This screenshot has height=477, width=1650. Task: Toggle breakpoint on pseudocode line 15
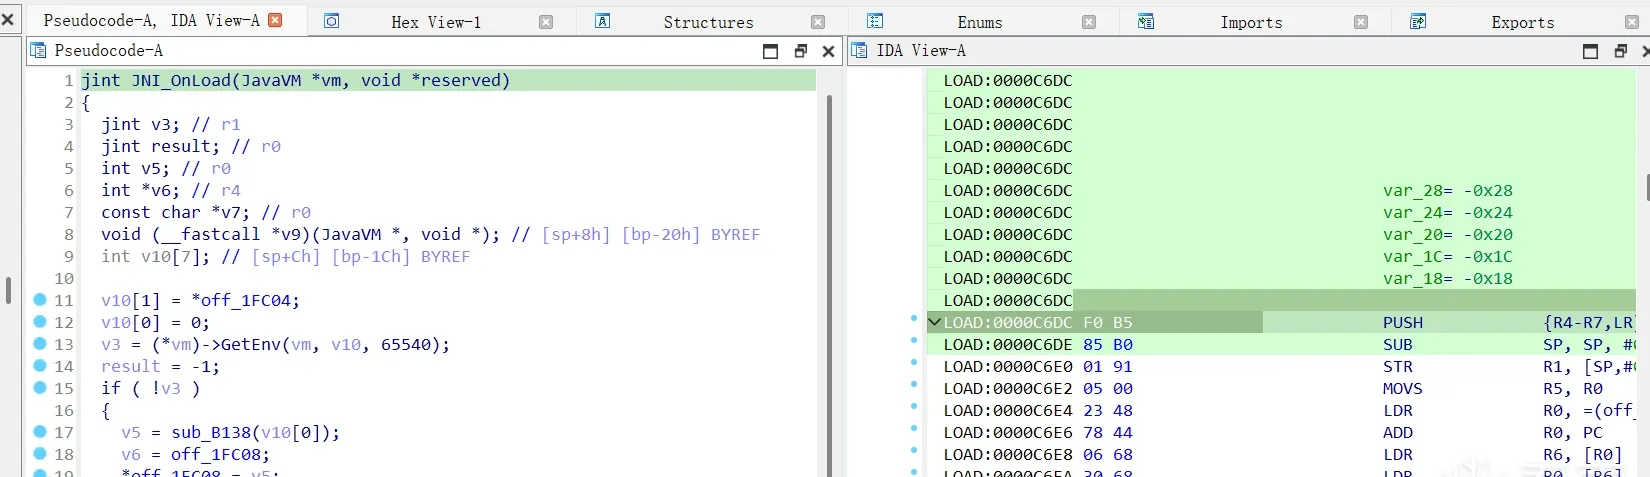pos(40,387)
